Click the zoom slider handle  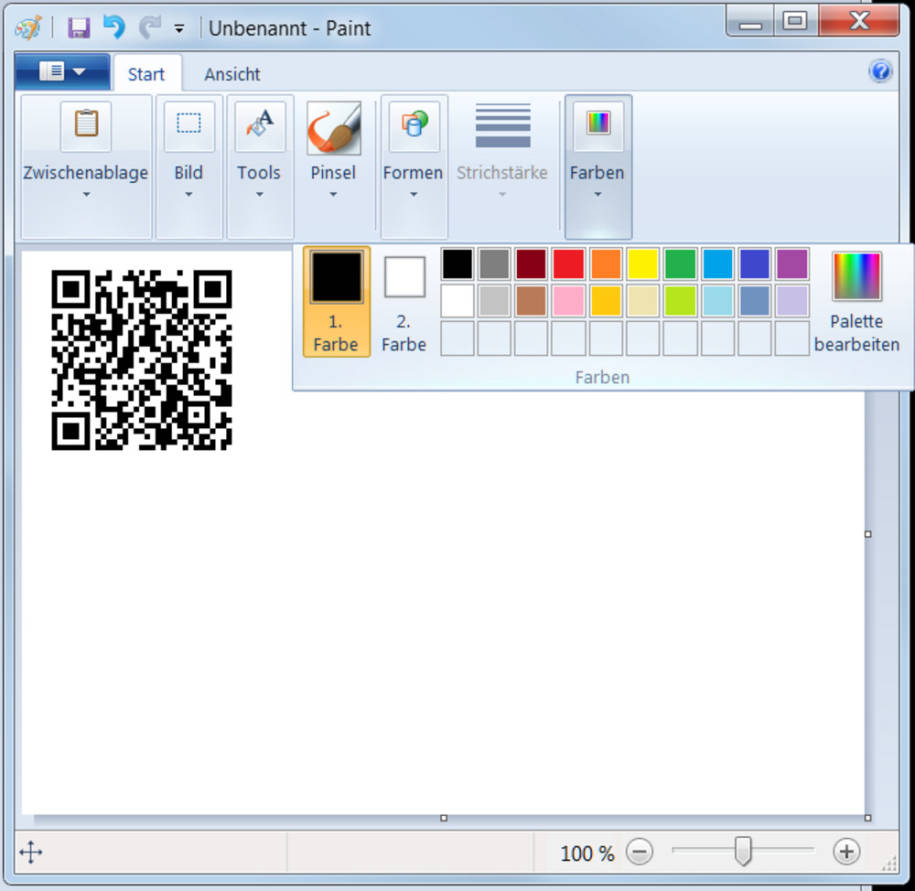(x=743, y=851)
